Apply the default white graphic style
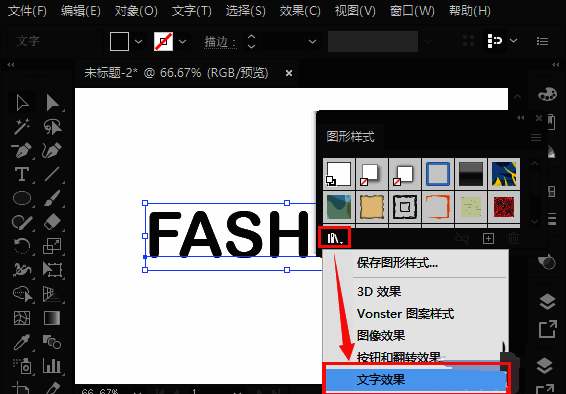Screen dimensions: 566x394 click(339, 174)
